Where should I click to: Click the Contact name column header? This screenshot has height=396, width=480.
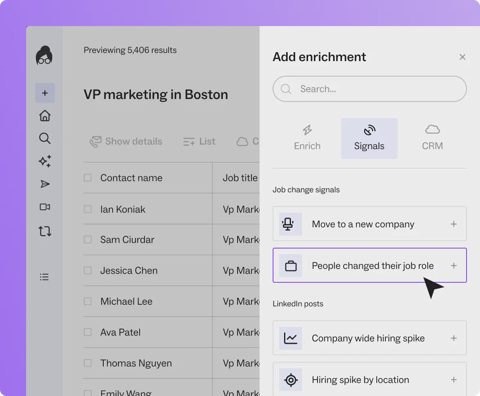pos(131,178)
